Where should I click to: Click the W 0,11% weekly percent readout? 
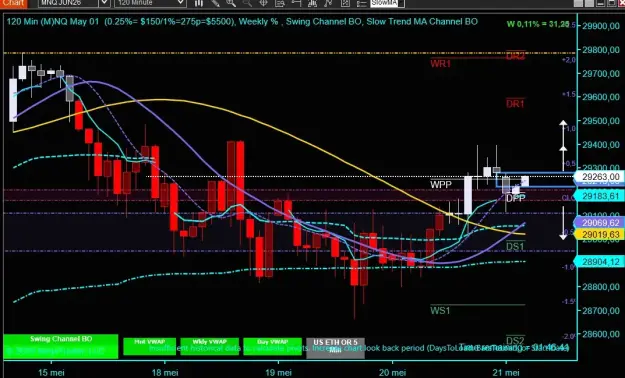coord(538,24)
